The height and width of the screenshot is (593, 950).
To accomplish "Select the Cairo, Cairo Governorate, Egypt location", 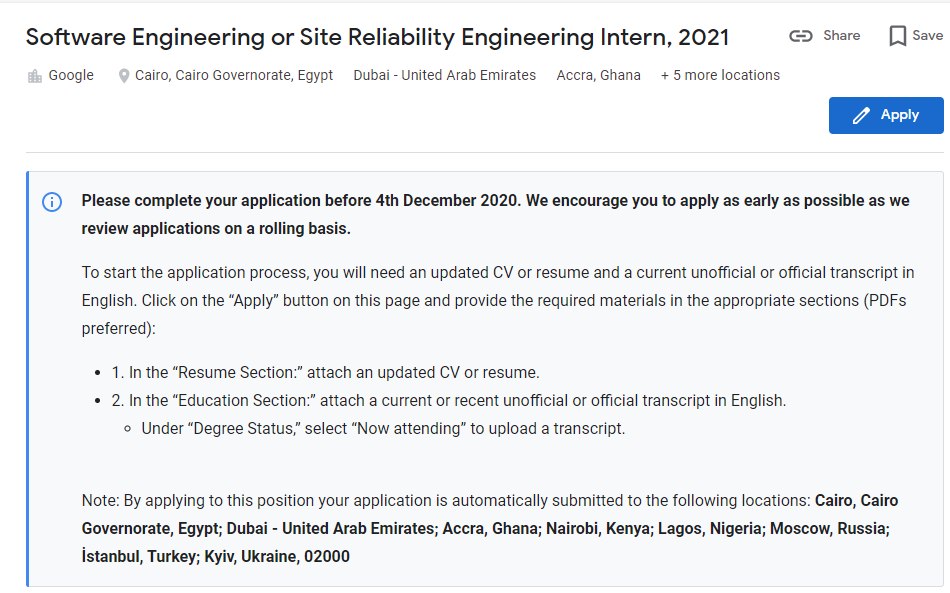I will (x=234, y=75).
